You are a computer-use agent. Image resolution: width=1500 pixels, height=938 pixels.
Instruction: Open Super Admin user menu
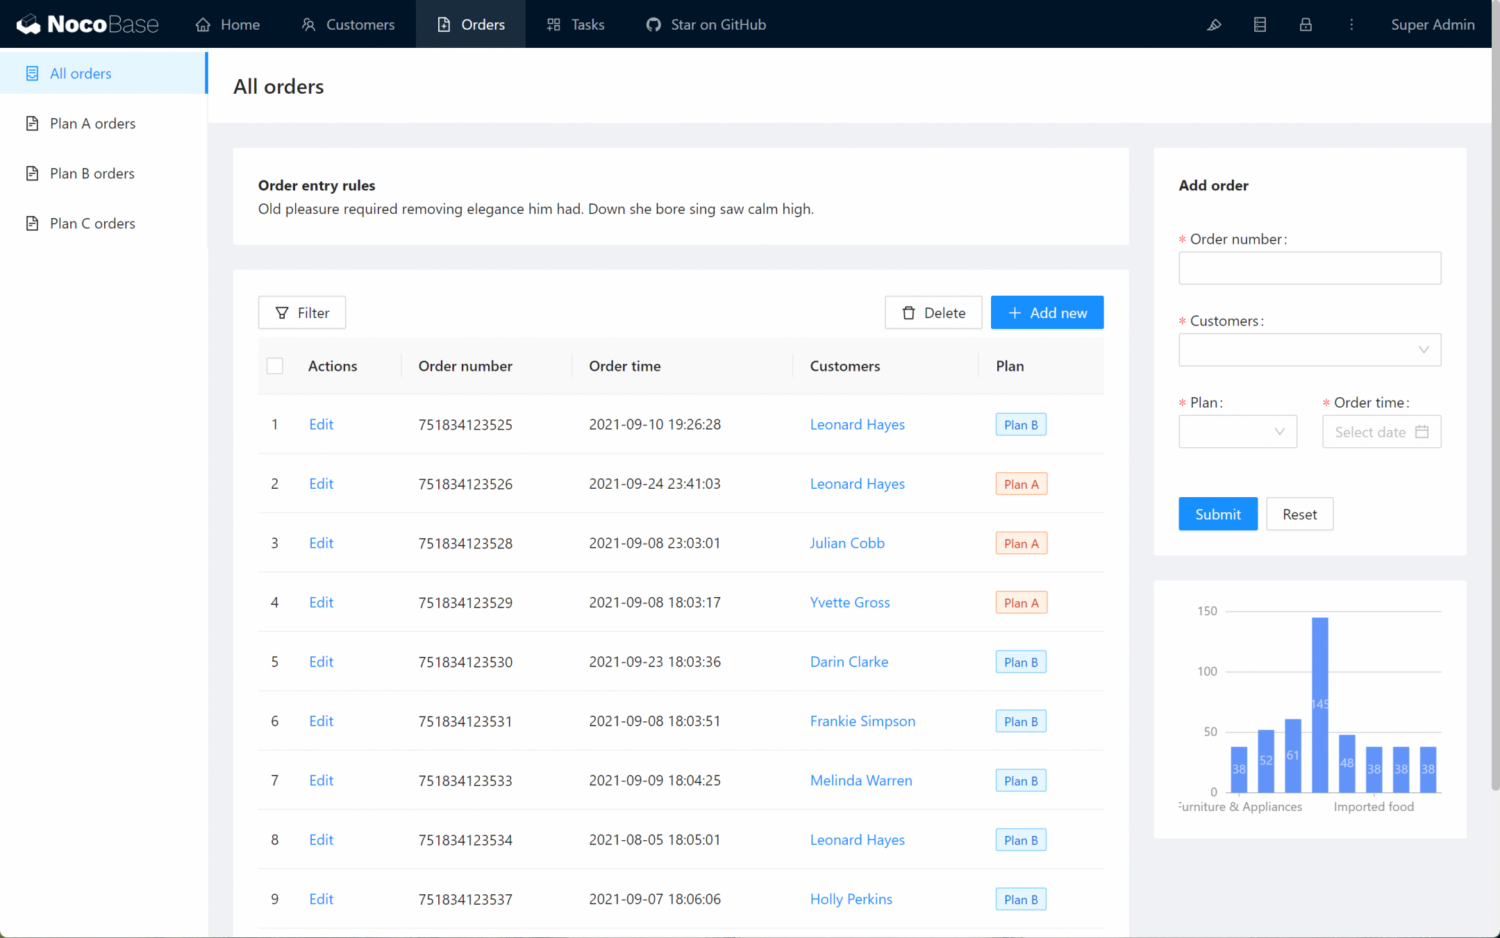(1433, 24)
